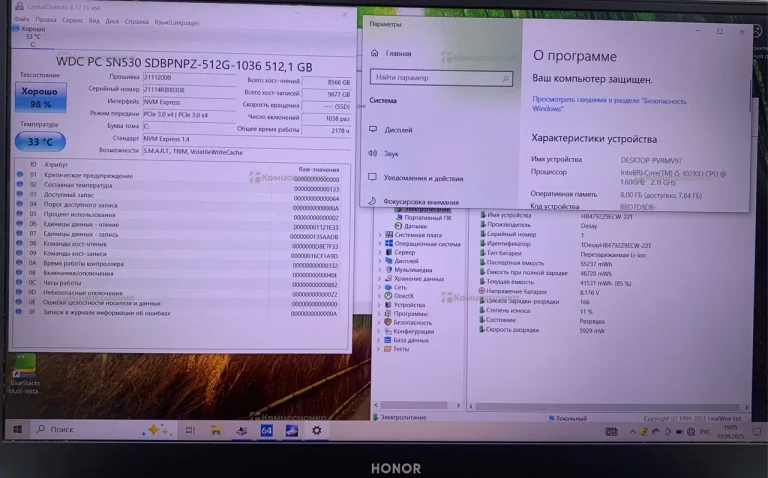Open Диск menu in CrystalDiskInfo
768x478 pixels.
[x=112, y=21]
